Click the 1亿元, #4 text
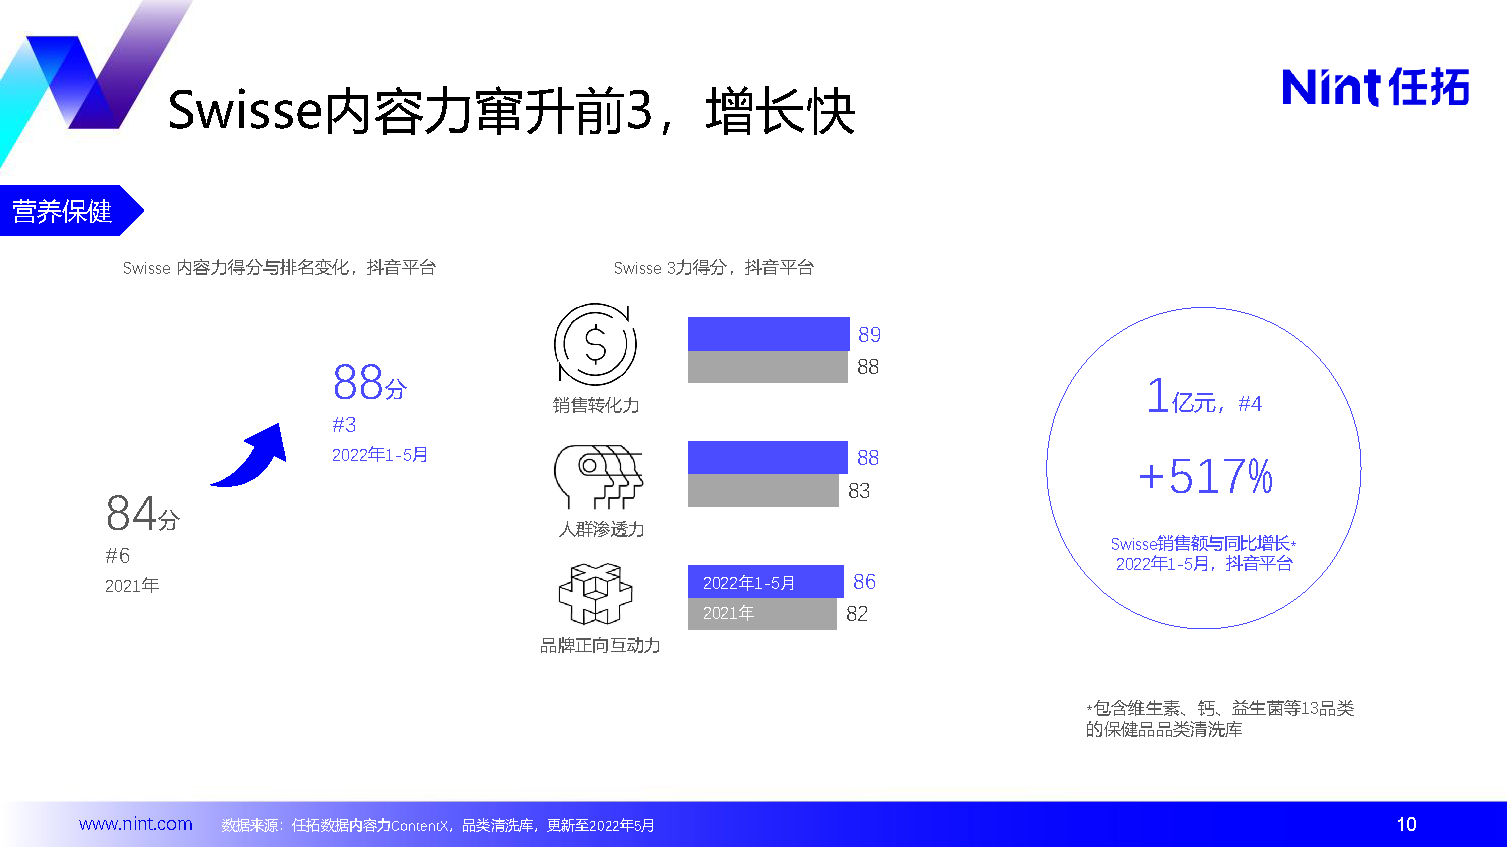Screen dimensions: 1507x848 1204,397
